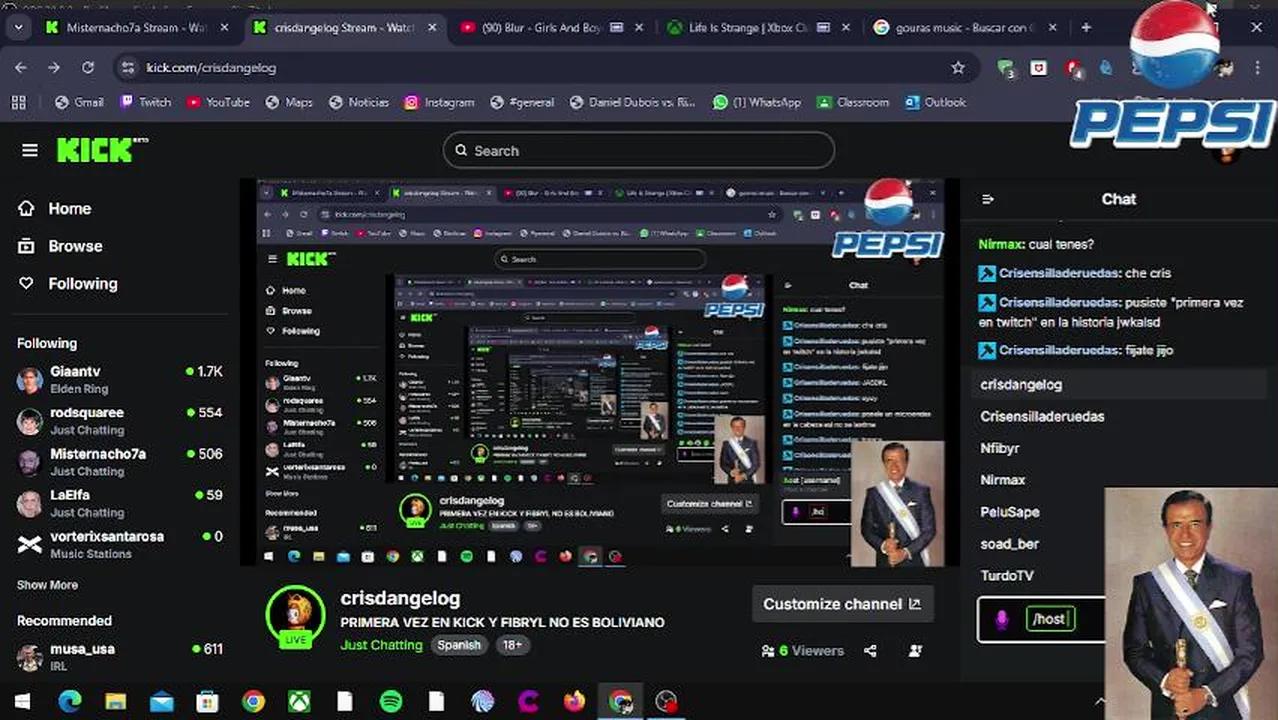
Task: Select soad_ber from suggestion list
Action: click(x=1040, y=544)
